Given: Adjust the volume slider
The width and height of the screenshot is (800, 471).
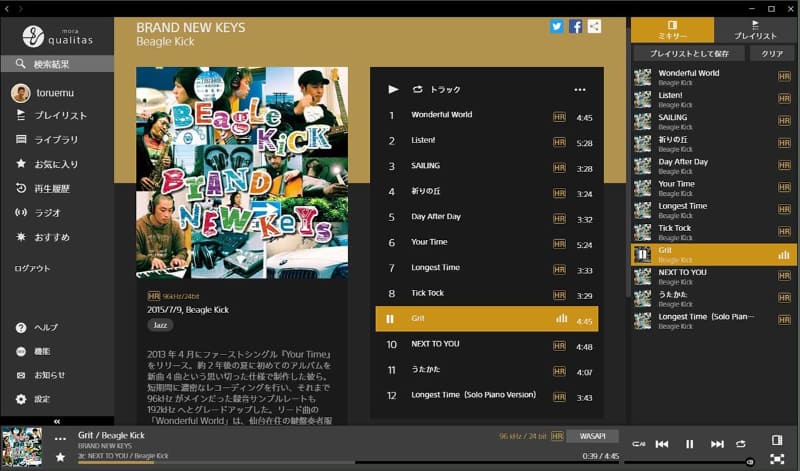Looking at the screenshot, I should [689, 462].
